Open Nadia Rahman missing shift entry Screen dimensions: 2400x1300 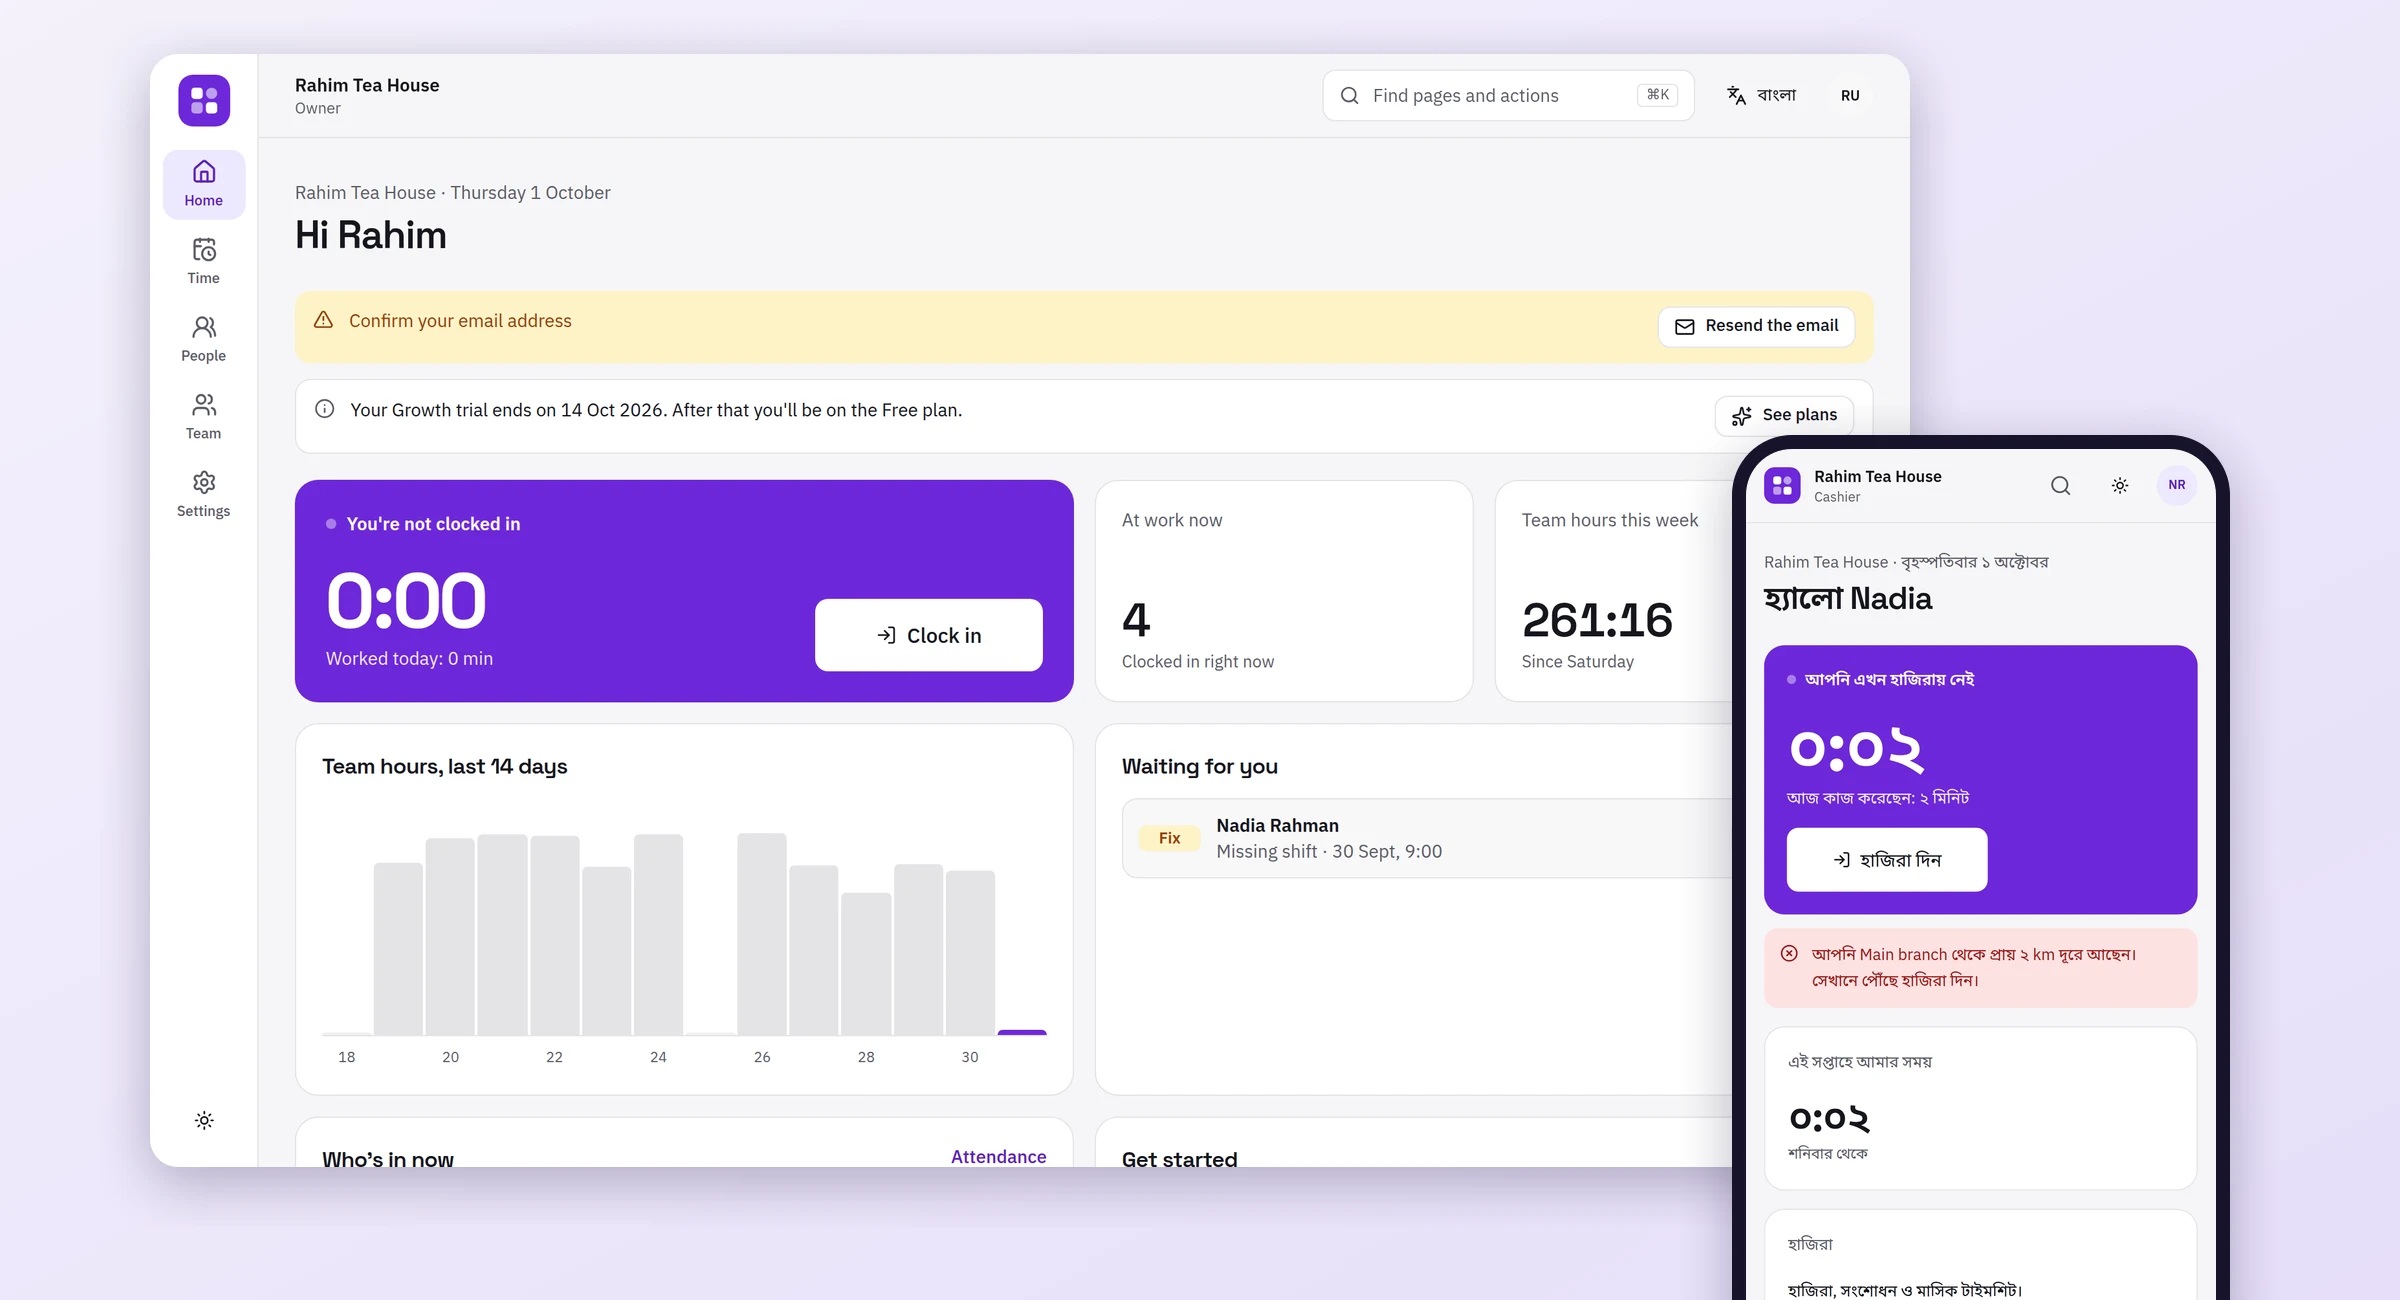[1427, 838]
